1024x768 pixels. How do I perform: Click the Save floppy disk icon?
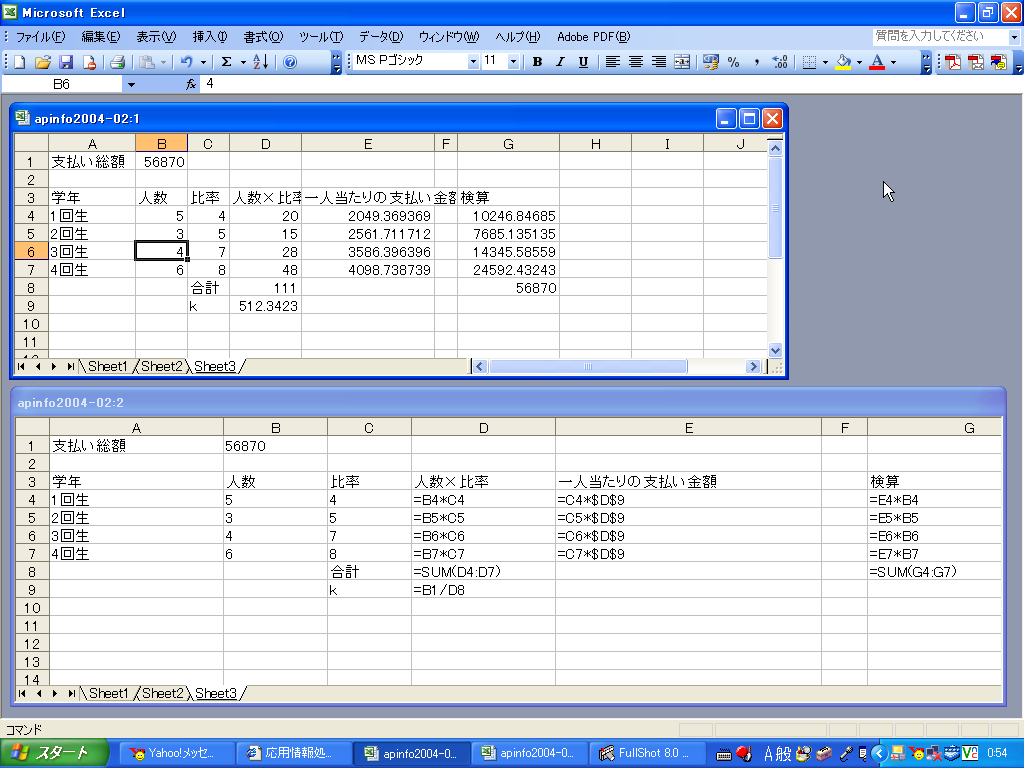[66, 62]
